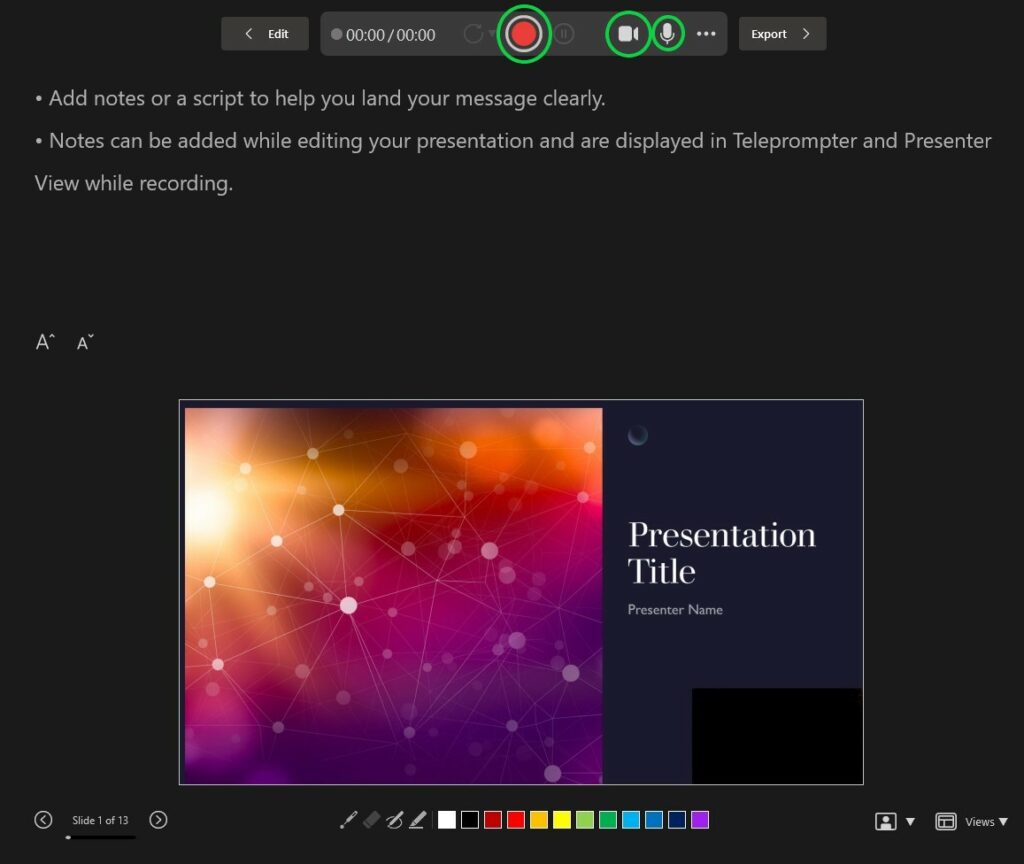Screen dimensions: 1024x864
Task: Pick the yellow ink color
Action: (562, 820)
